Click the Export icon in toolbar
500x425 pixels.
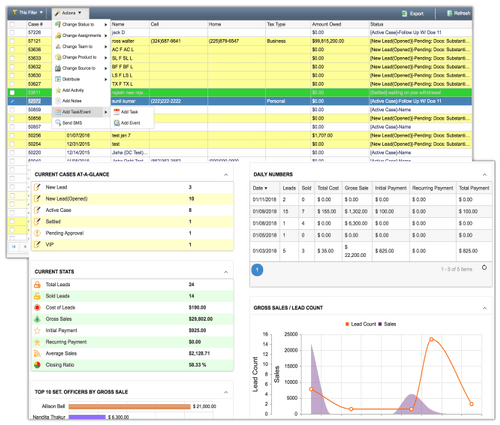tap(404, 14)
